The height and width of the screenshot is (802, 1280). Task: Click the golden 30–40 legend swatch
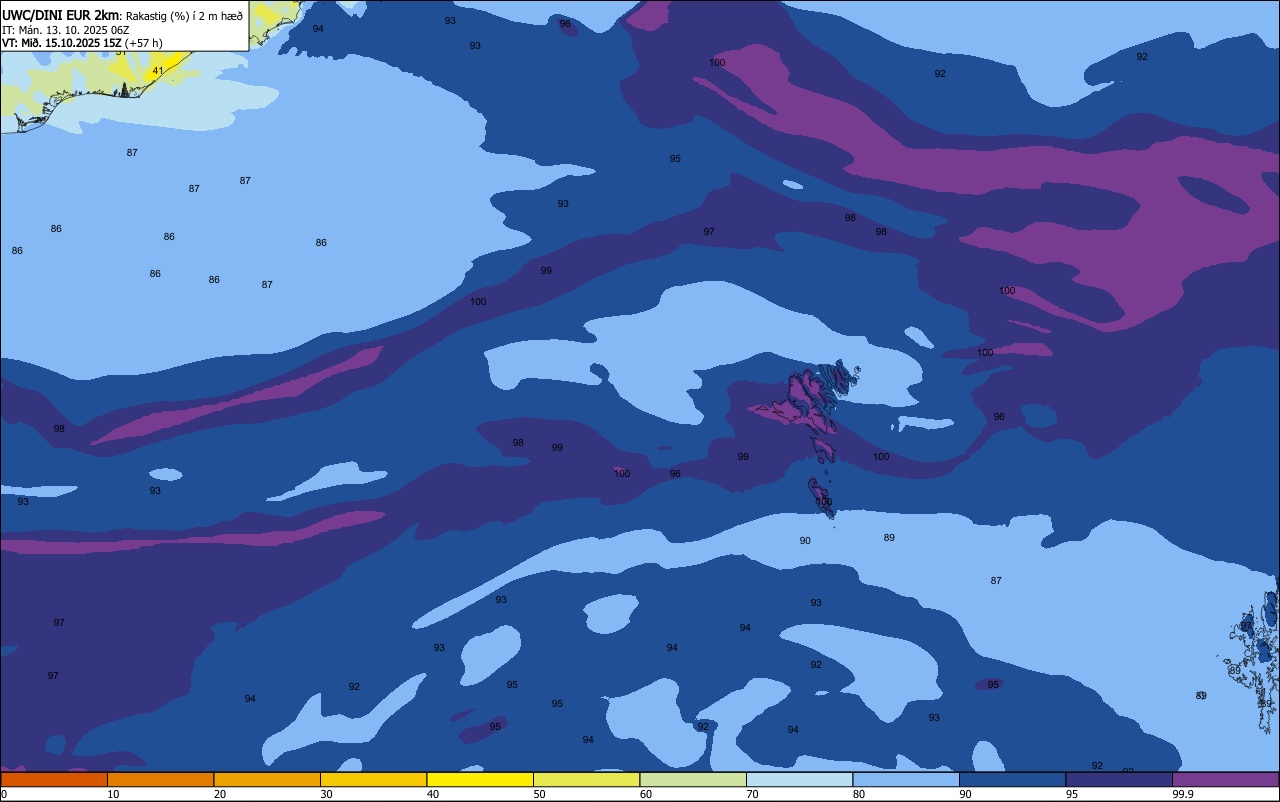pyautogui.click(x=373, y=779)
